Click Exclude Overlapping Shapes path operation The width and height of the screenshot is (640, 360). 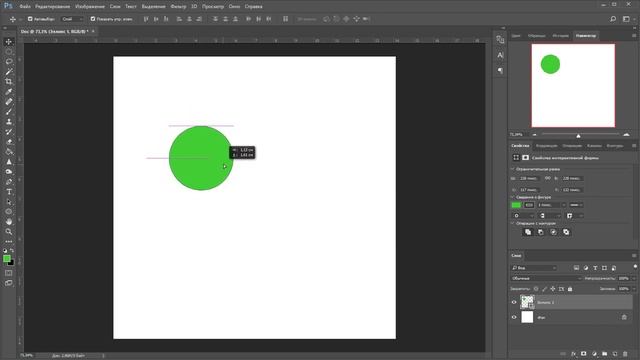[x=566, y=232]
